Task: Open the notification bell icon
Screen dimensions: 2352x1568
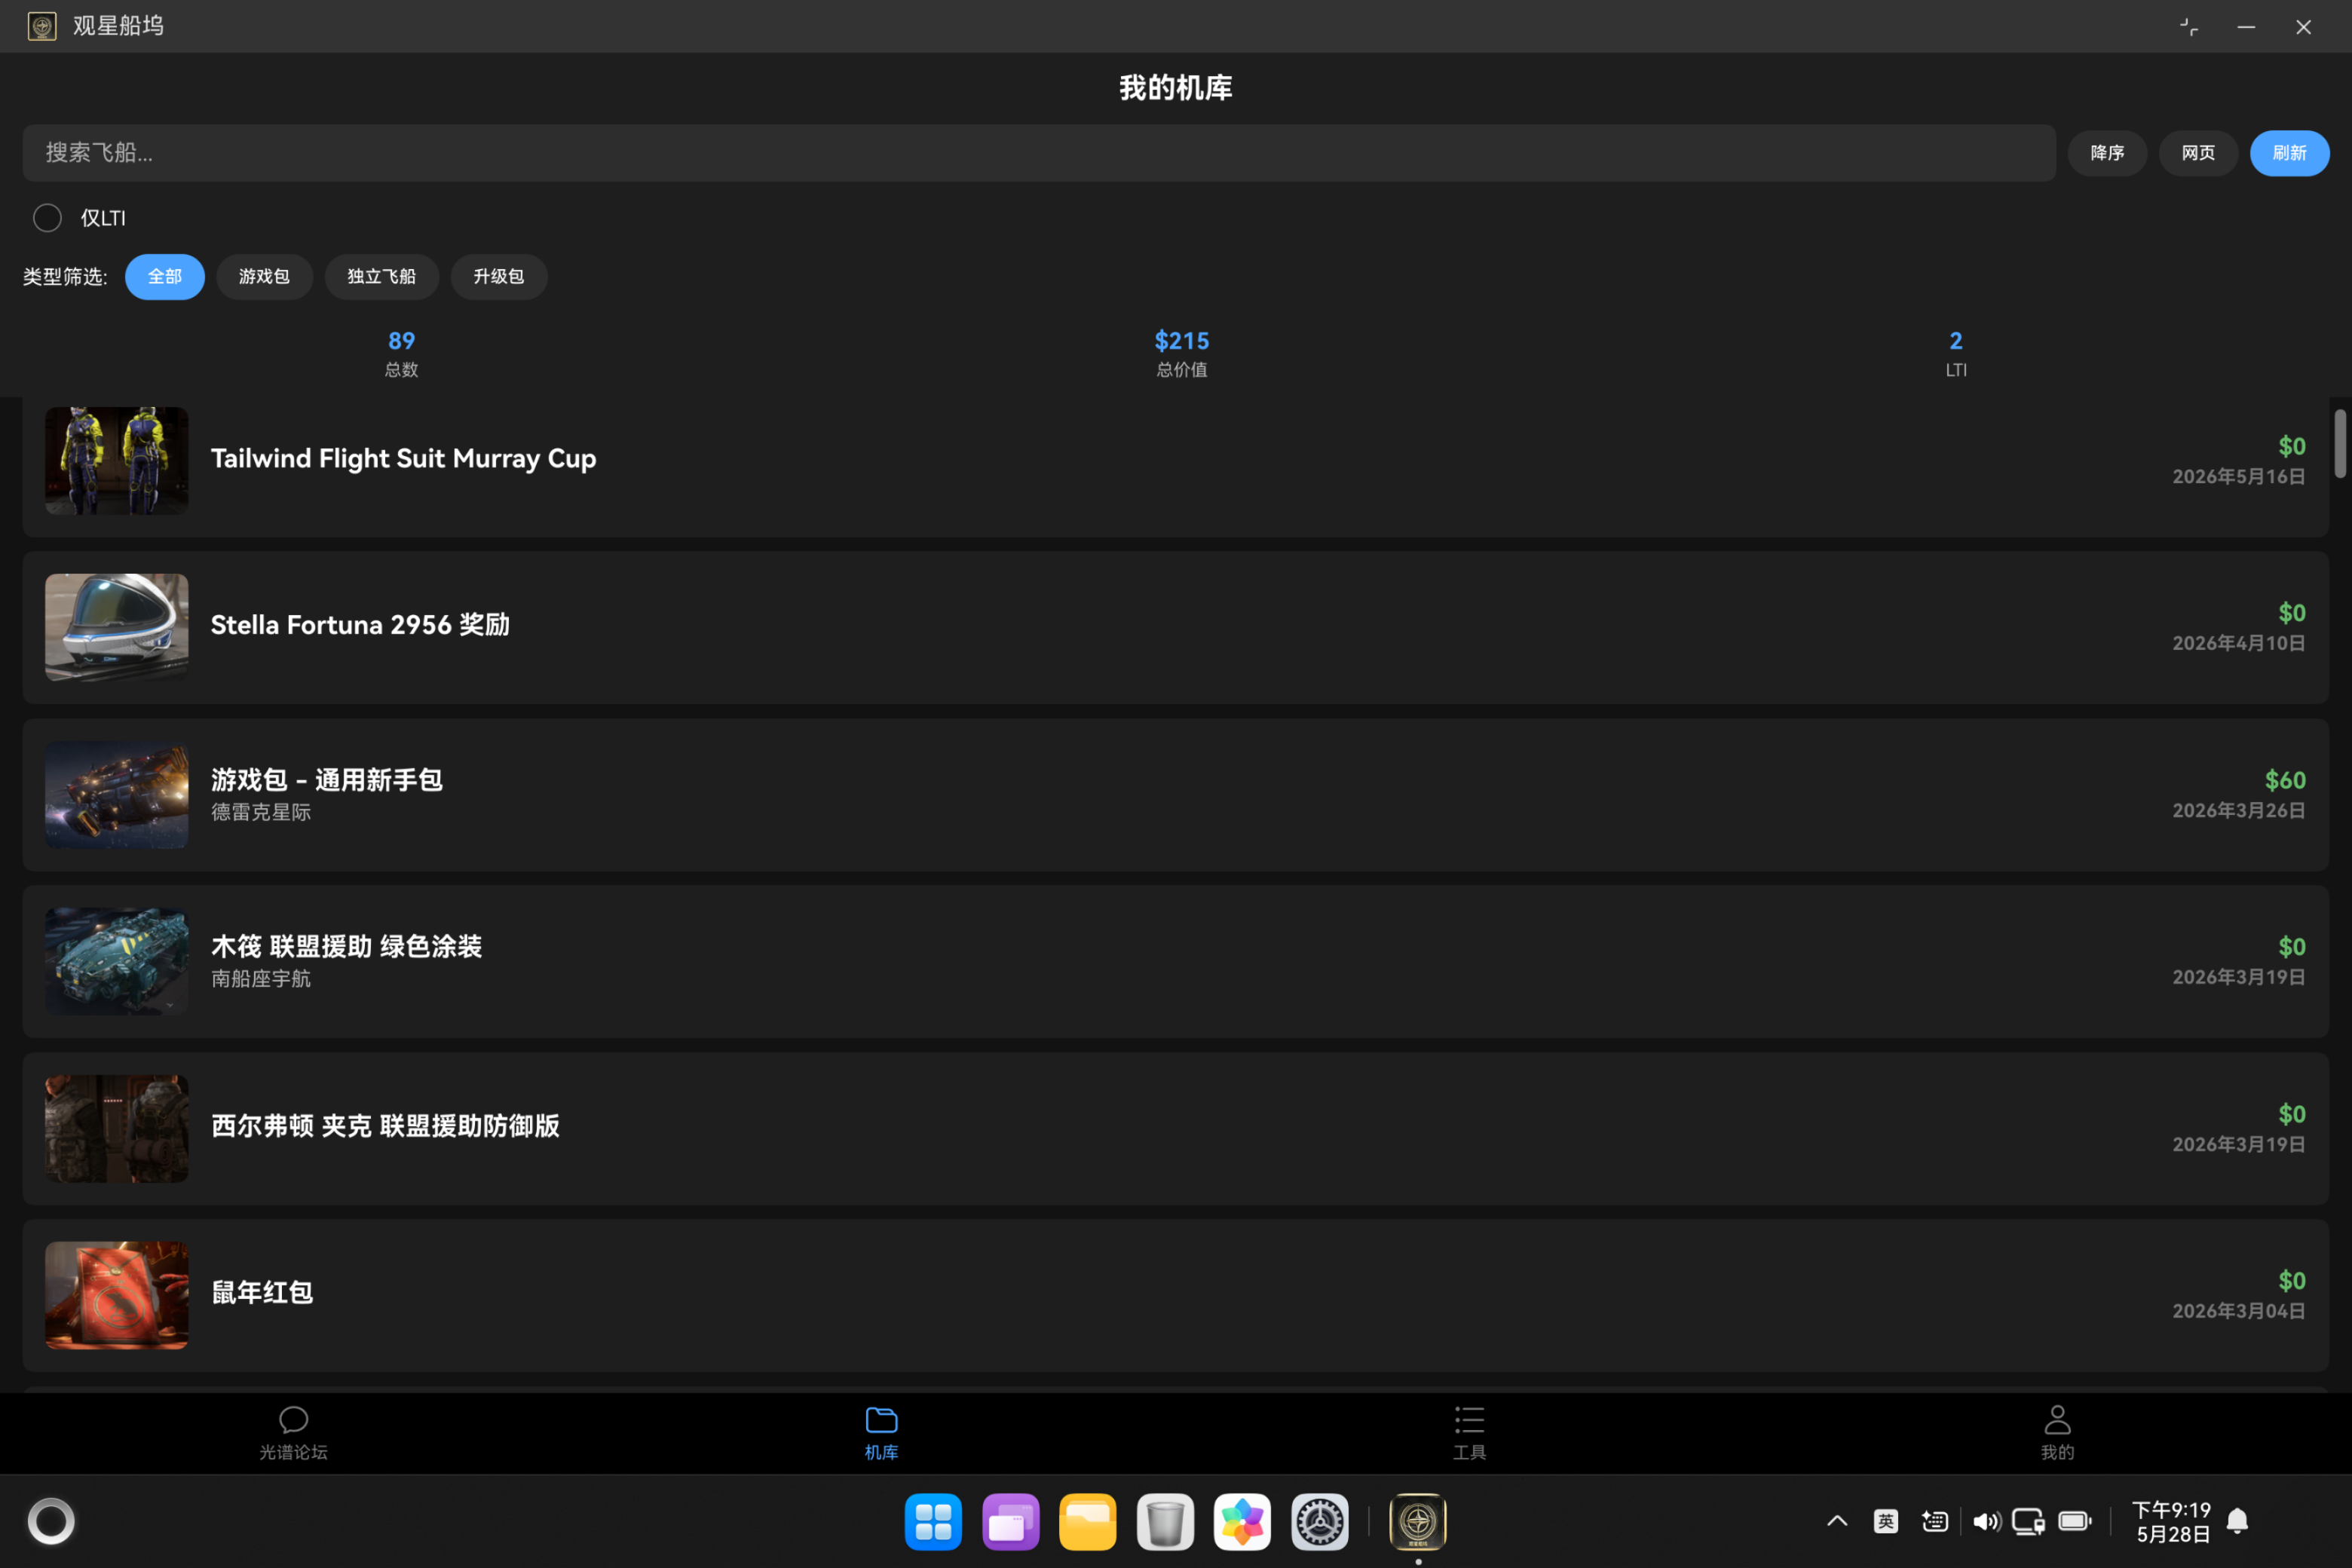Action: pyautogui.click(x=2238, y=1521)
